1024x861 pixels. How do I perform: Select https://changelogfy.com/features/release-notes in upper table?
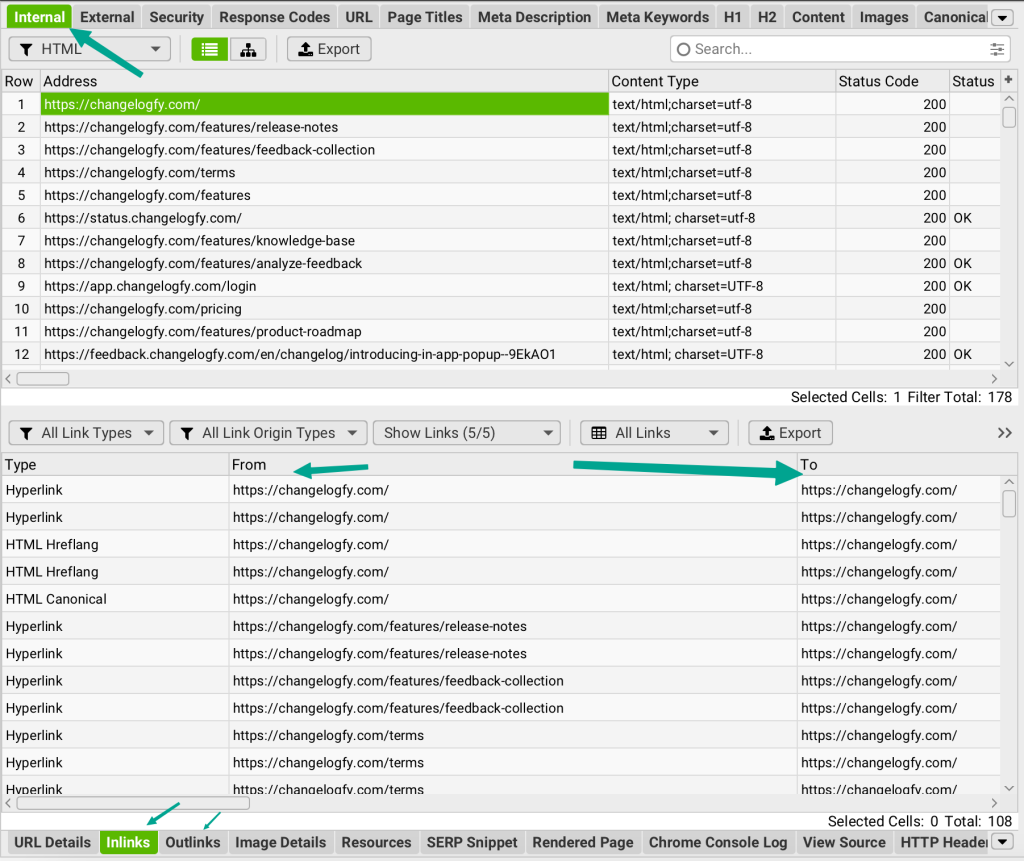point(325,127)
